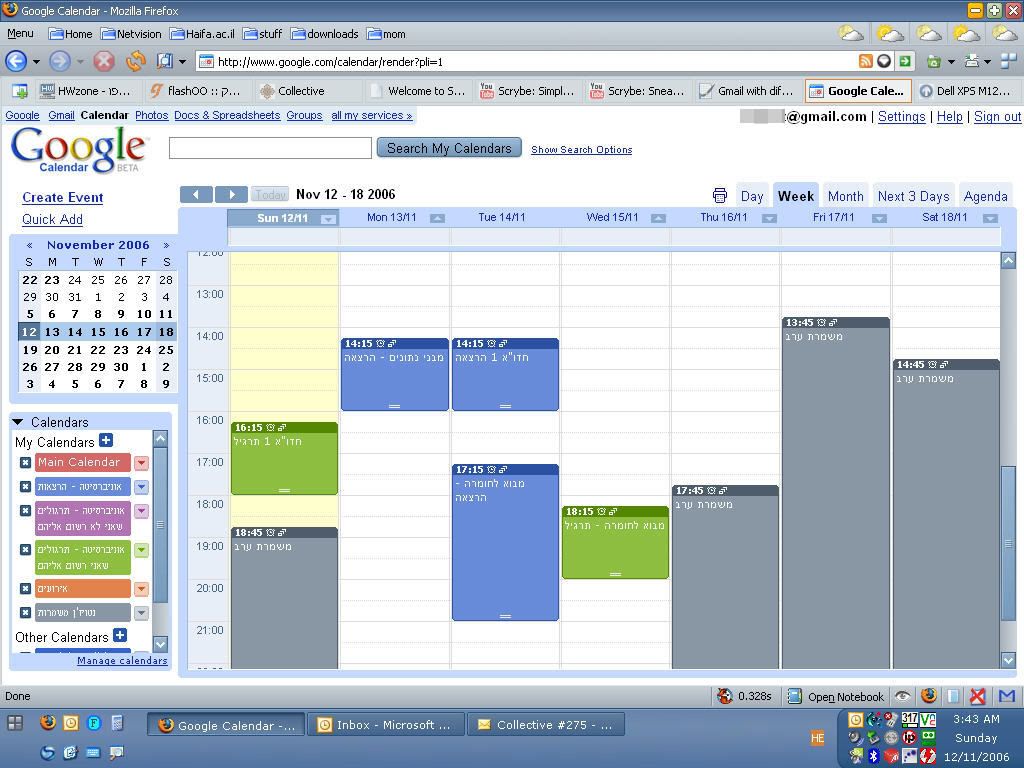1024x768 pixels.
Task: Click the Quick Add link
Action: [x=52, y=219]
